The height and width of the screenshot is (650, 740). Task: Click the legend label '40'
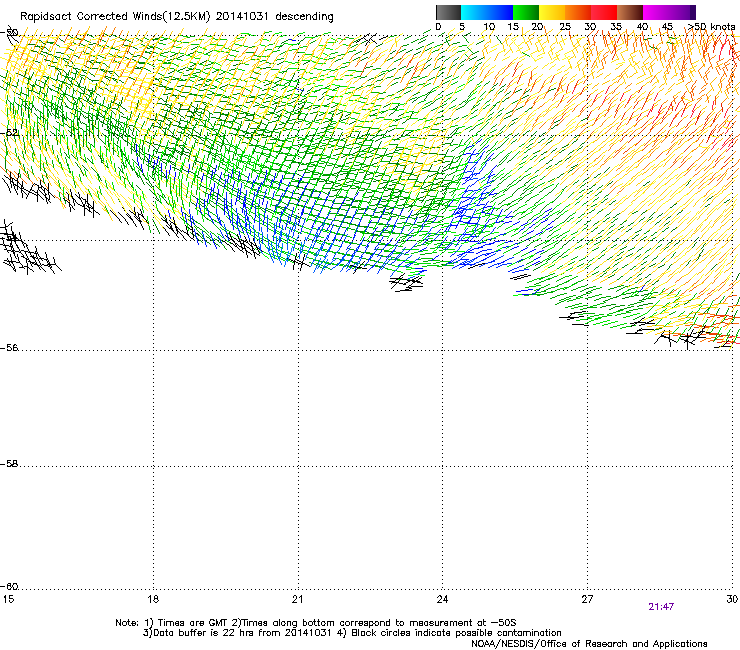click(x=642, y=27)
